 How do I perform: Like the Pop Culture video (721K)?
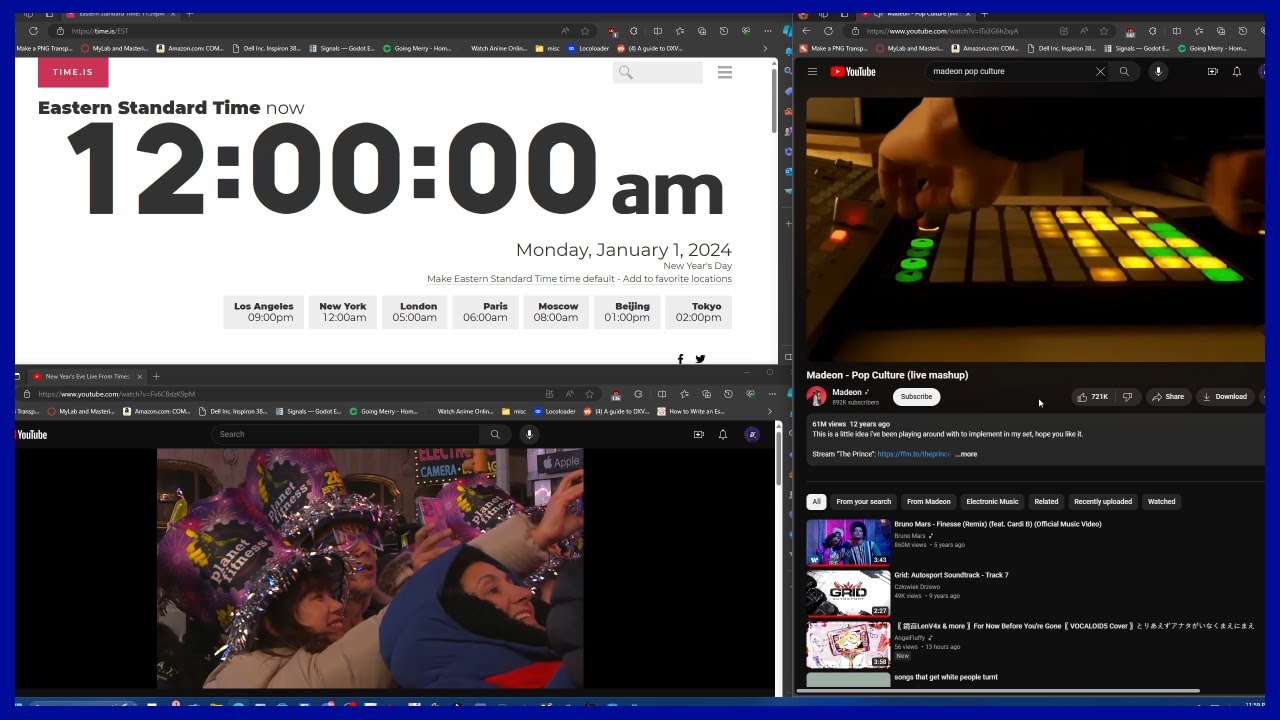(x=1093, y=397)
